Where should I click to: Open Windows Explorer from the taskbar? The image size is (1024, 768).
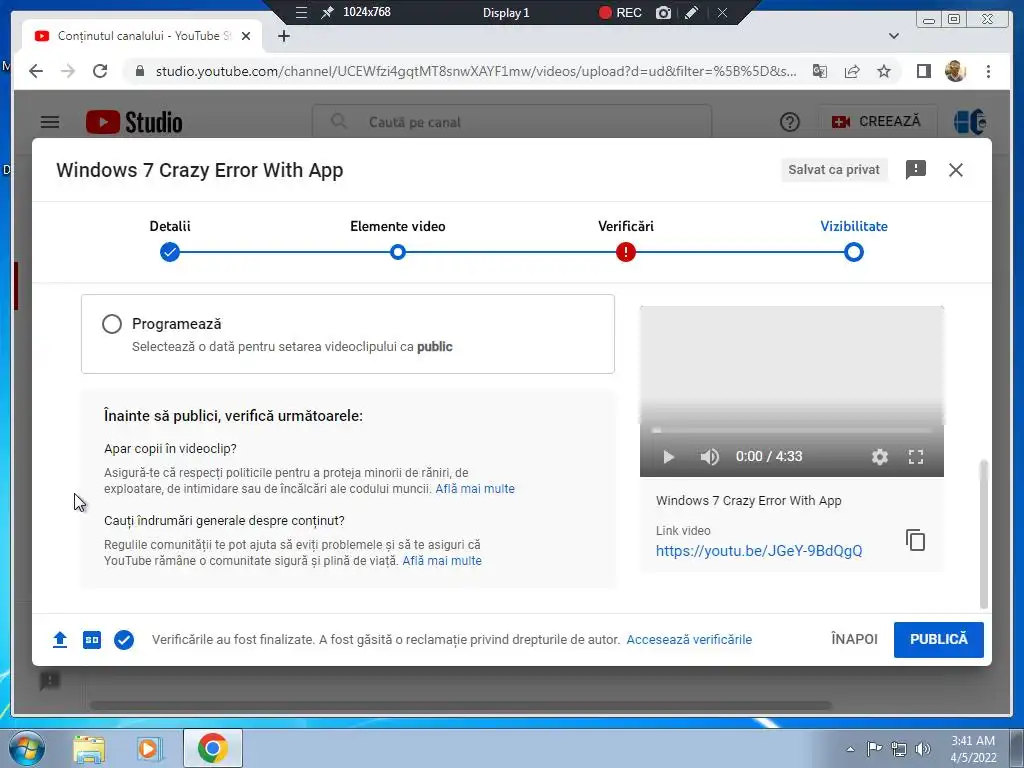click(89, 748)
